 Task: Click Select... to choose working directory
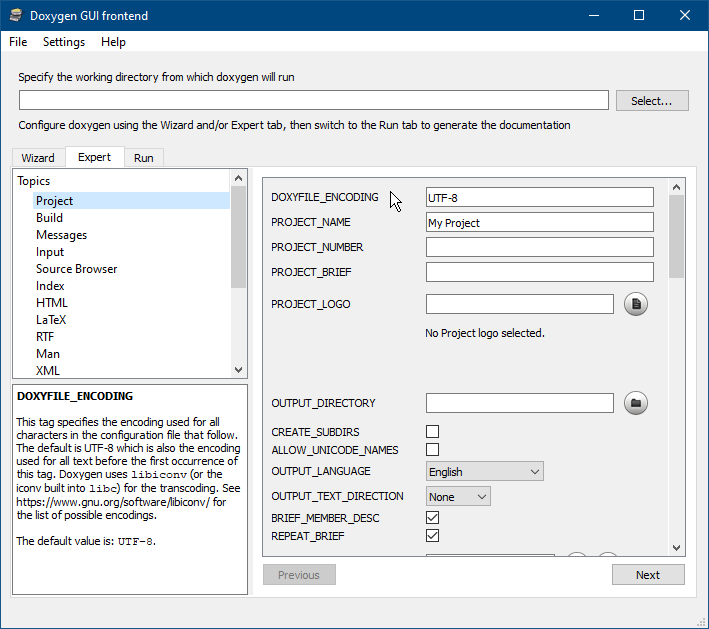[652, 100]
